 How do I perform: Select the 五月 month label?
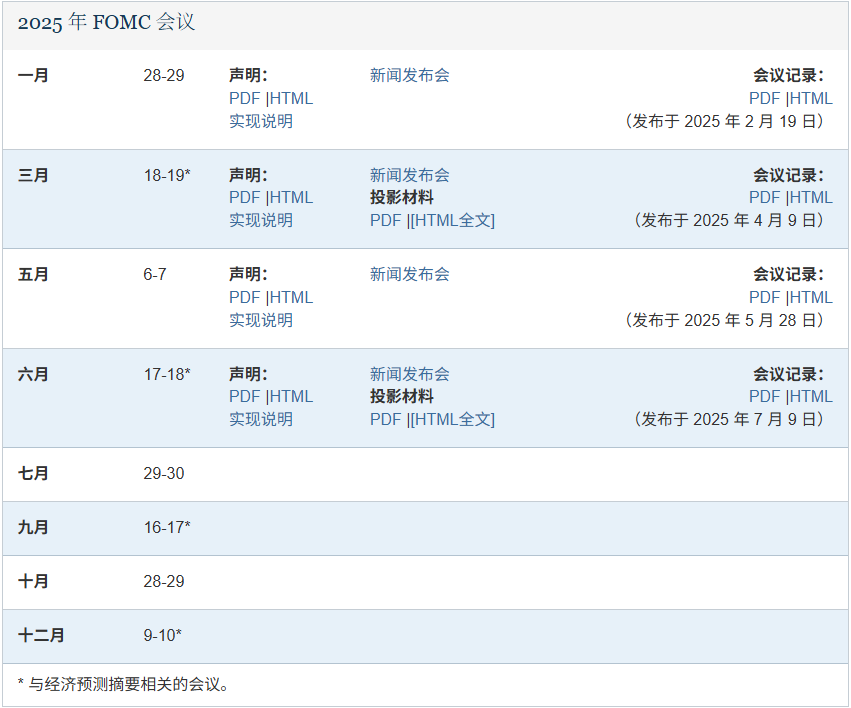click(34, 275)
